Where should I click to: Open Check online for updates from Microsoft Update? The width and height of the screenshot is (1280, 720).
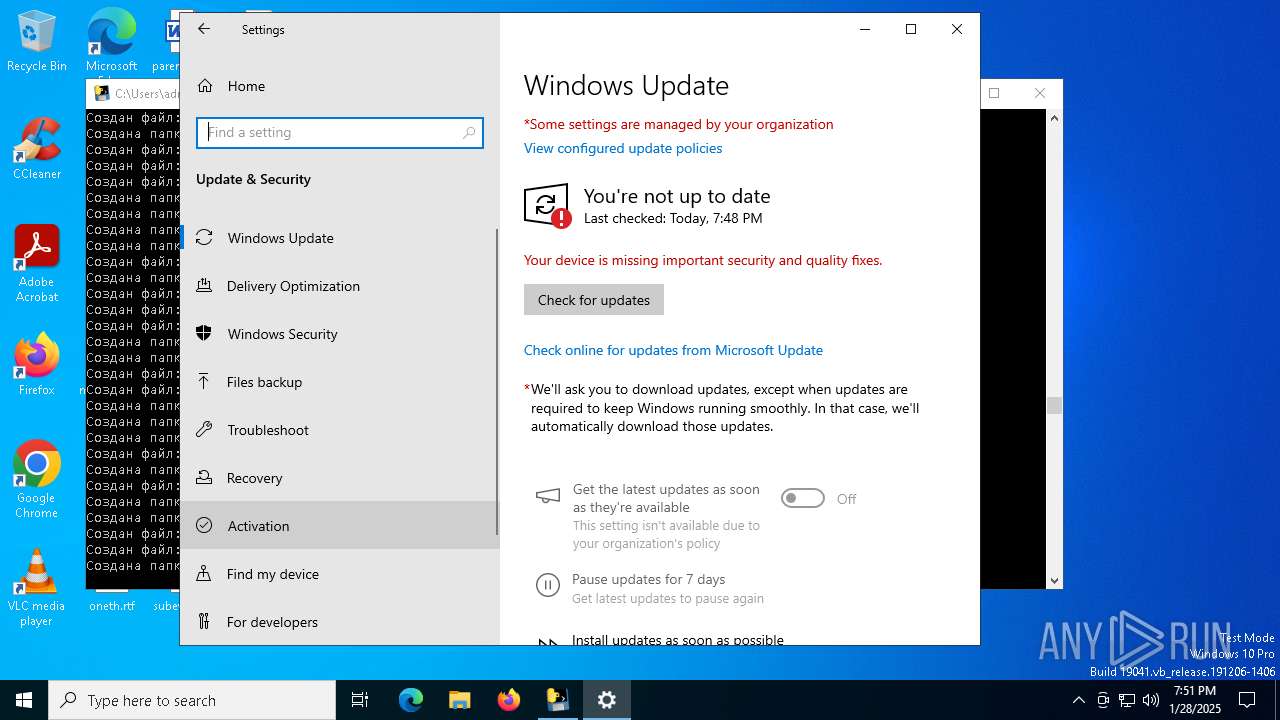click(673, 350)
